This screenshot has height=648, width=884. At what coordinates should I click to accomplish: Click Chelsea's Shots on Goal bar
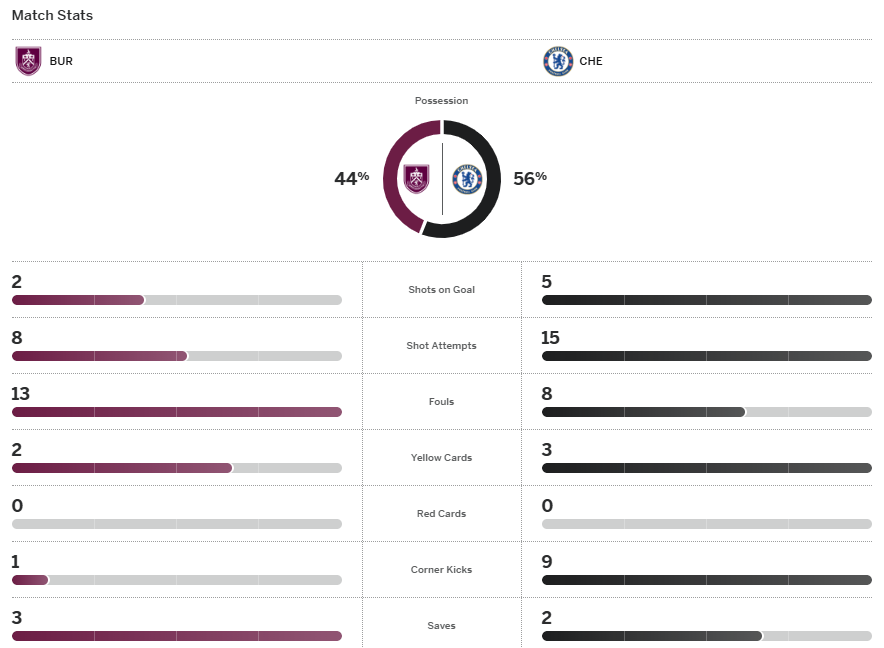tap(706, 300)
